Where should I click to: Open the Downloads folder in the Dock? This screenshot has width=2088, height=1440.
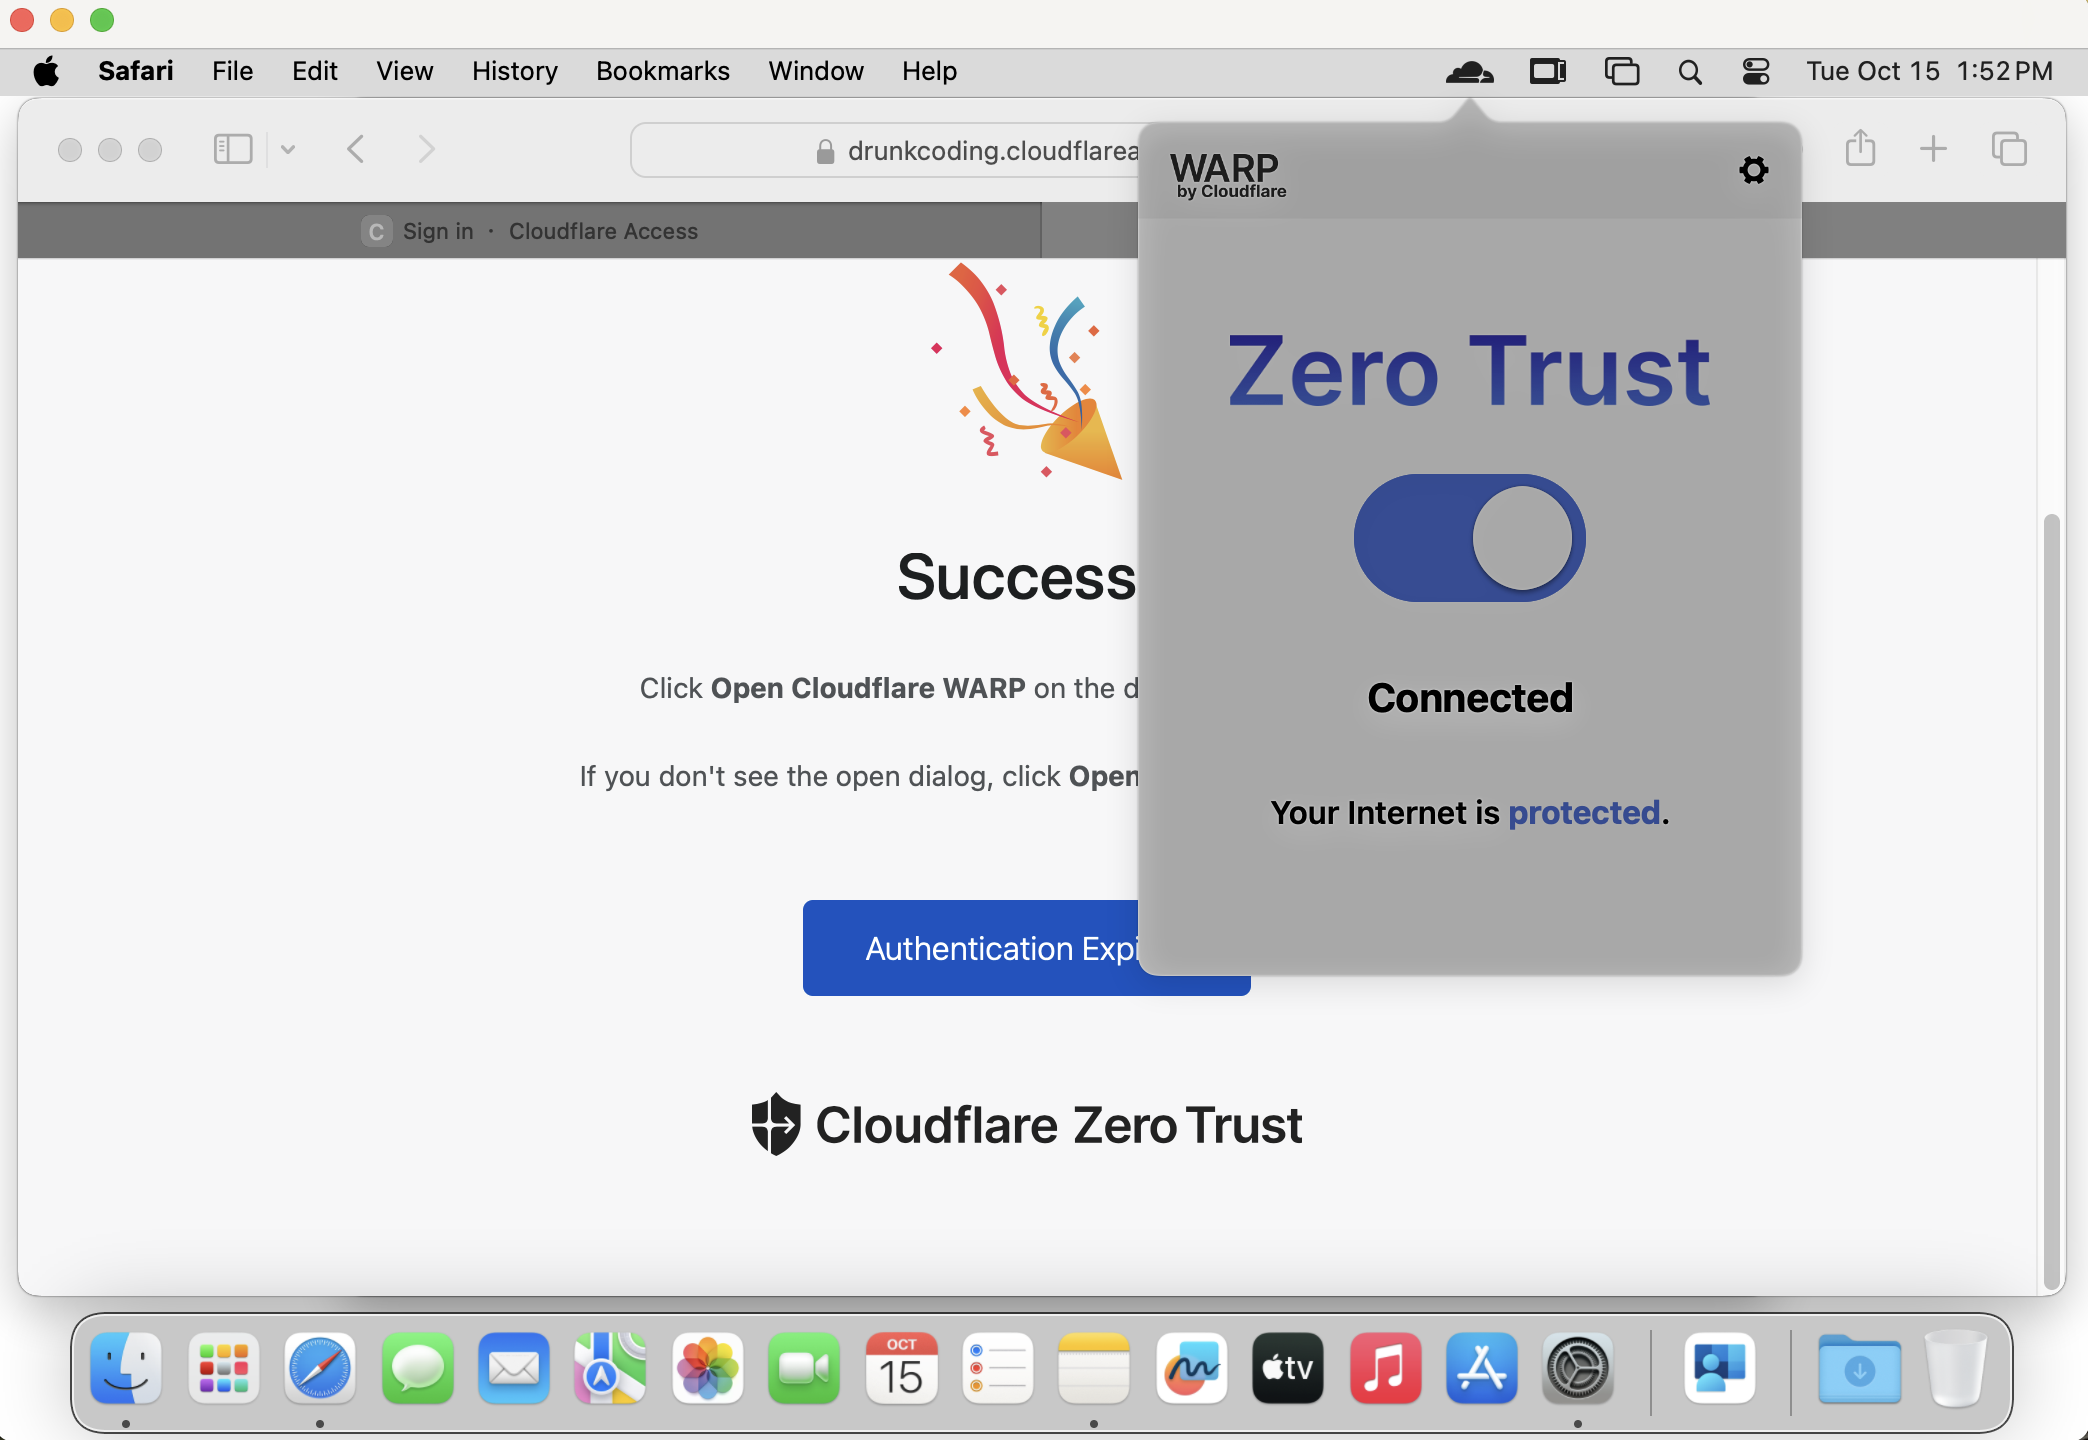click(x=1859, y=1368)
